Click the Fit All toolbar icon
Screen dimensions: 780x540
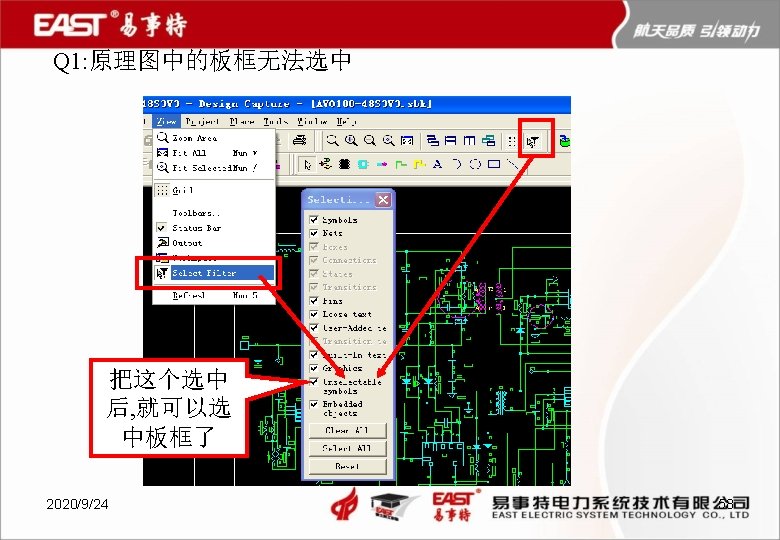coord(407,141)
